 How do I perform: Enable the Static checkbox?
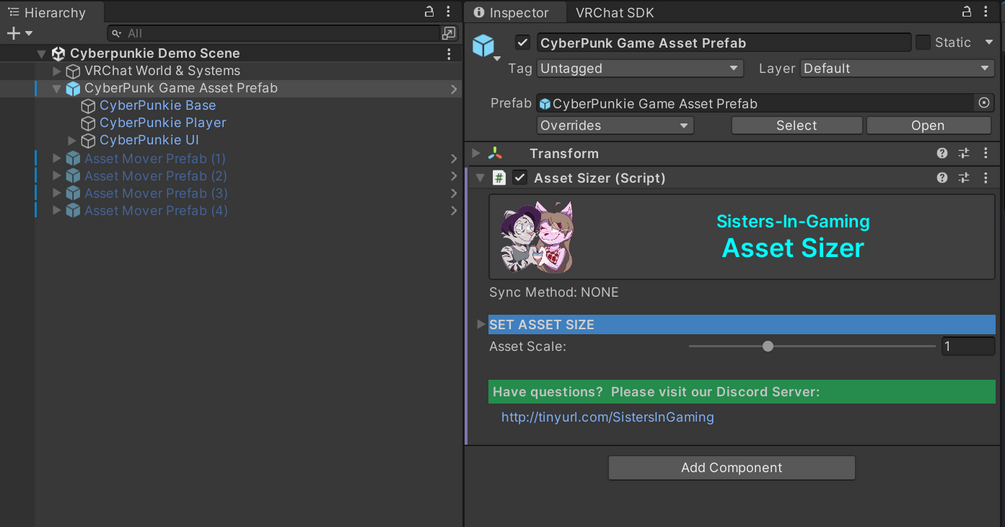[x=923, y=43]
